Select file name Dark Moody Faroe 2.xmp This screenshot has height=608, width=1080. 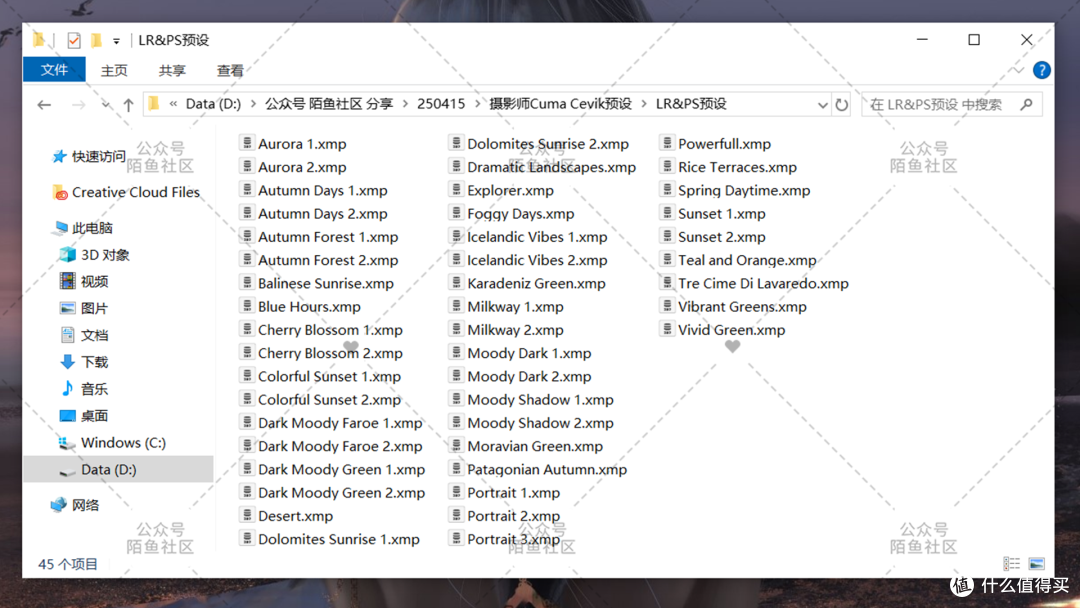[340, 446]
